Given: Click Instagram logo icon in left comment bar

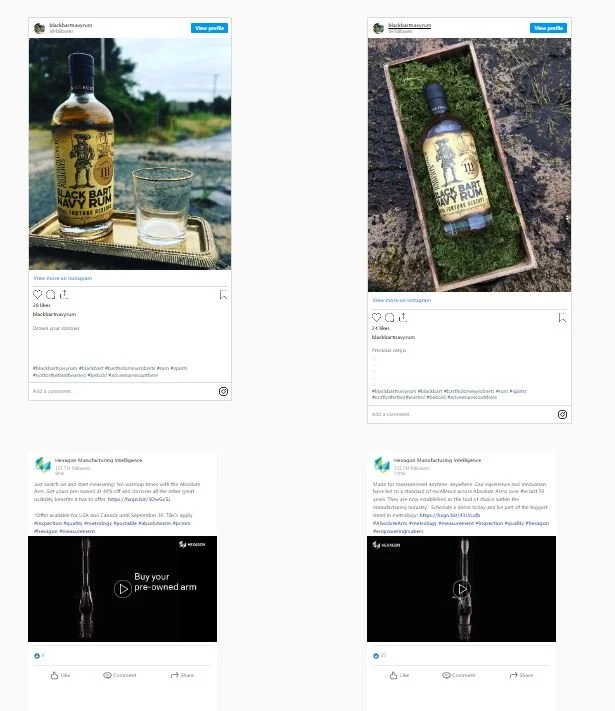Looking at the screenshot, I should click(224, 391).
